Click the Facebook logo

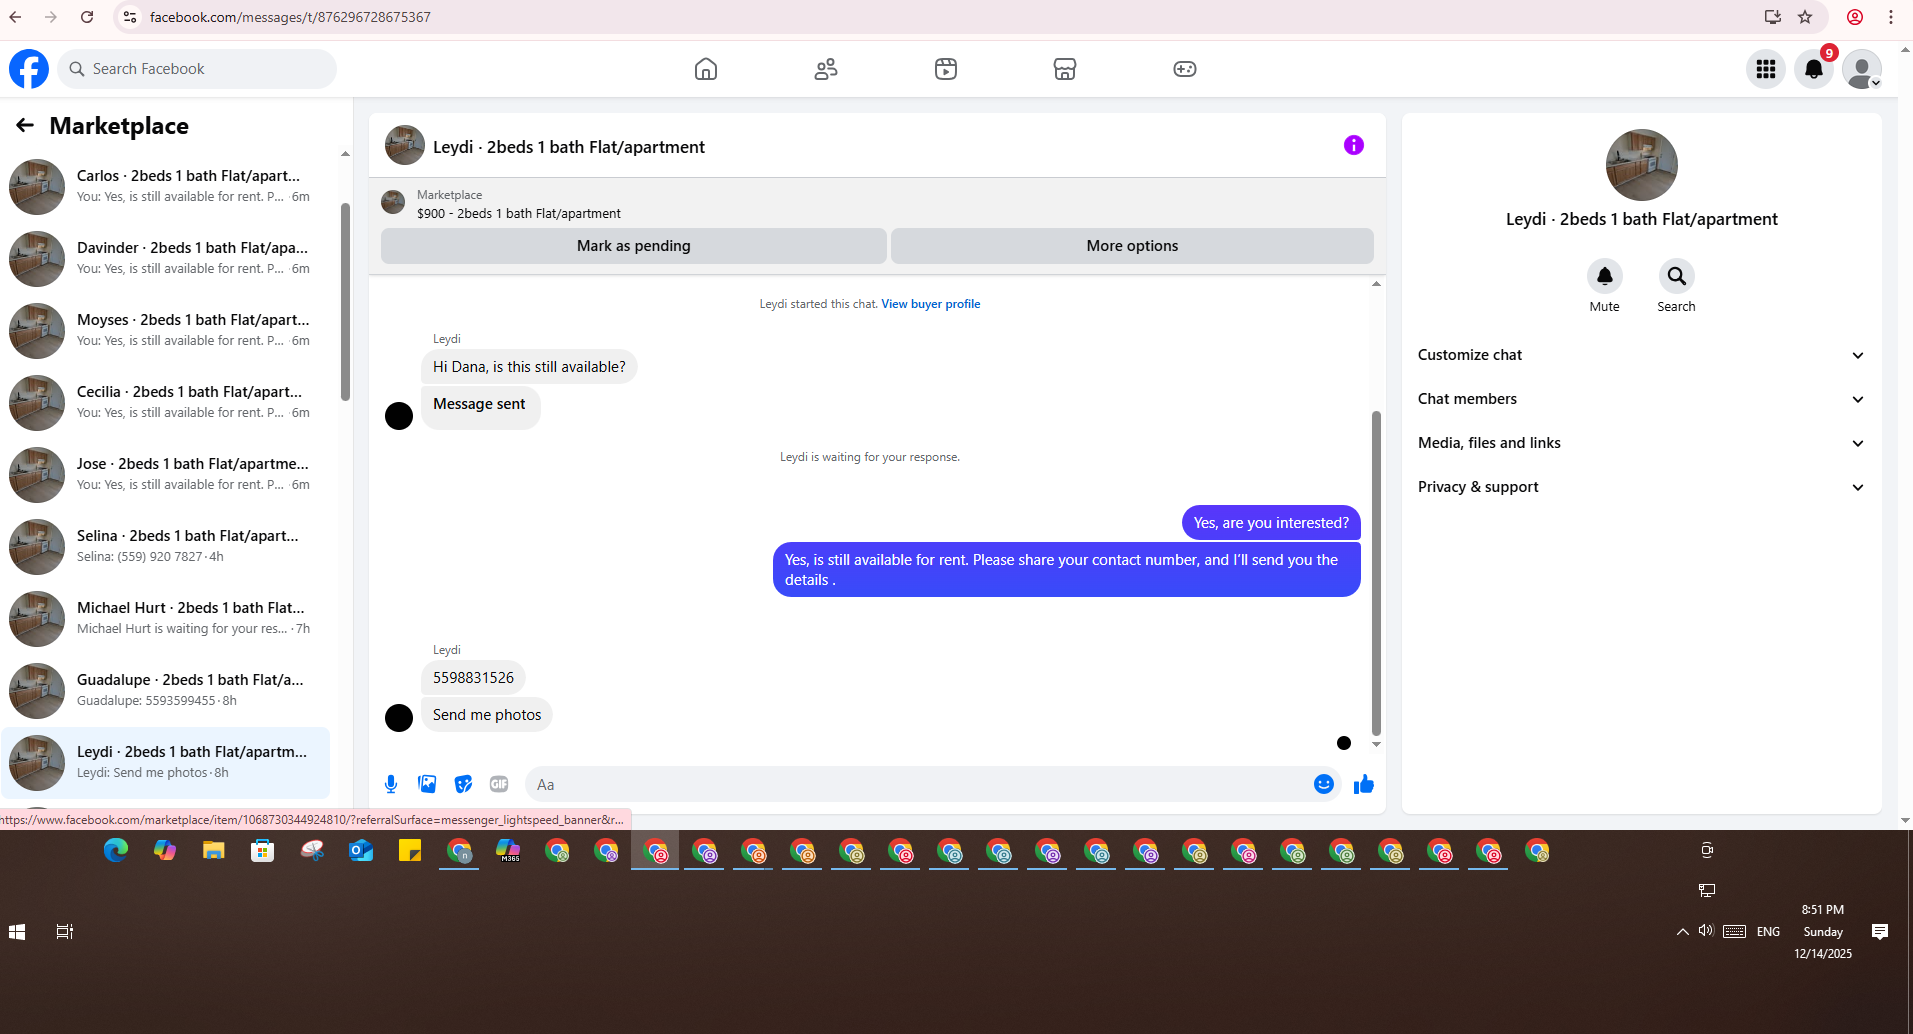point(29,69)
